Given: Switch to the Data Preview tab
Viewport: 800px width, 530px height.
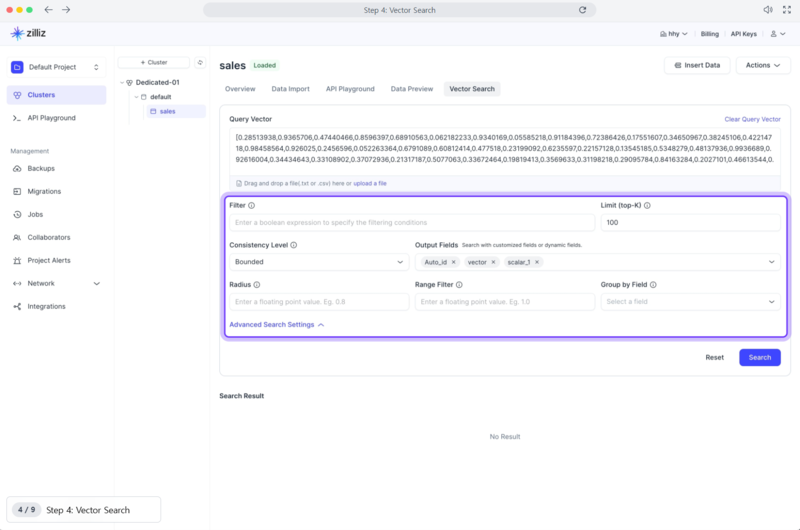Looking at the screenshot, I should 412,89.
